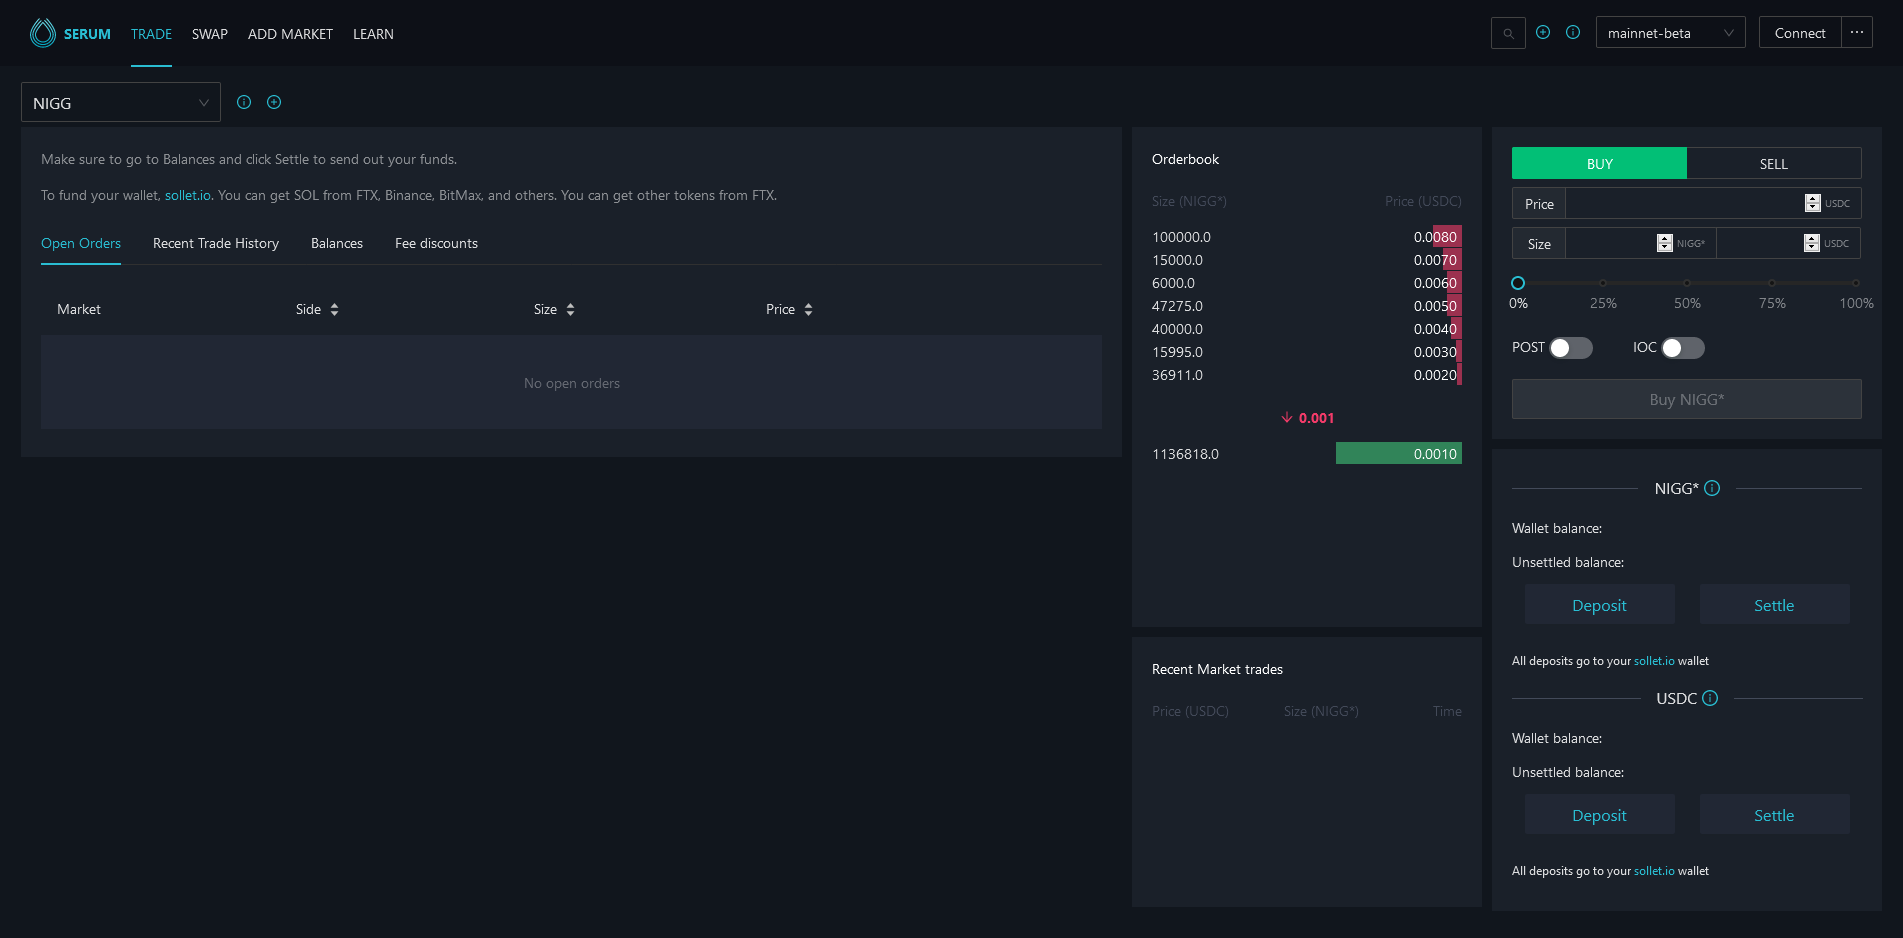Set the order size slider to 50%
1903x938 pixels.
[x=1687, y=283]
